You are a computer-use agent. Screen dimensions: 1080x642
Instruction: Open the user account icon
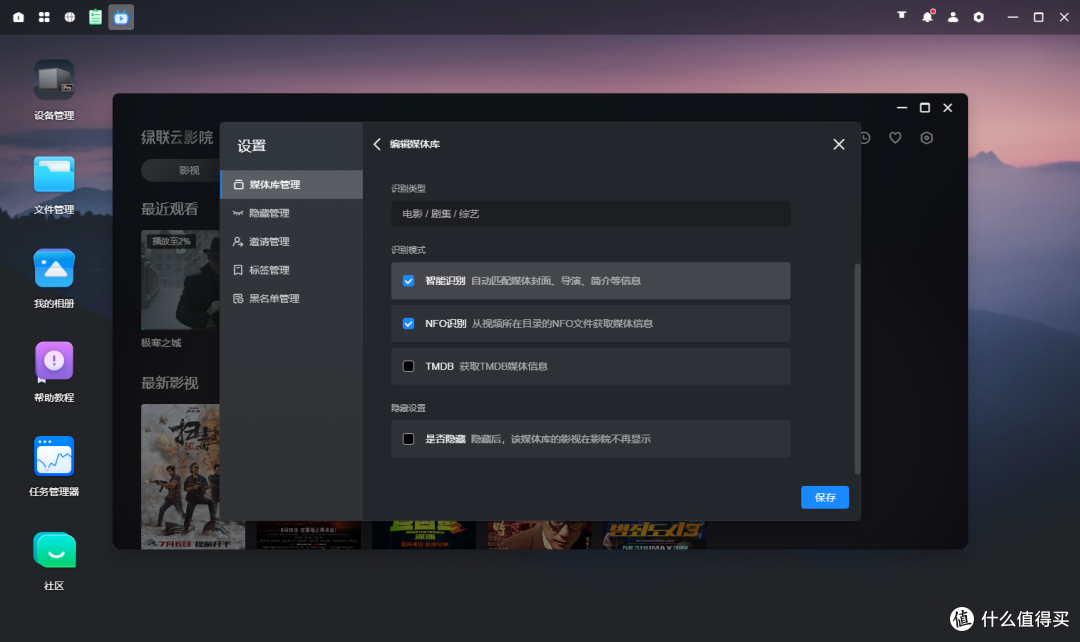[953, 17]
